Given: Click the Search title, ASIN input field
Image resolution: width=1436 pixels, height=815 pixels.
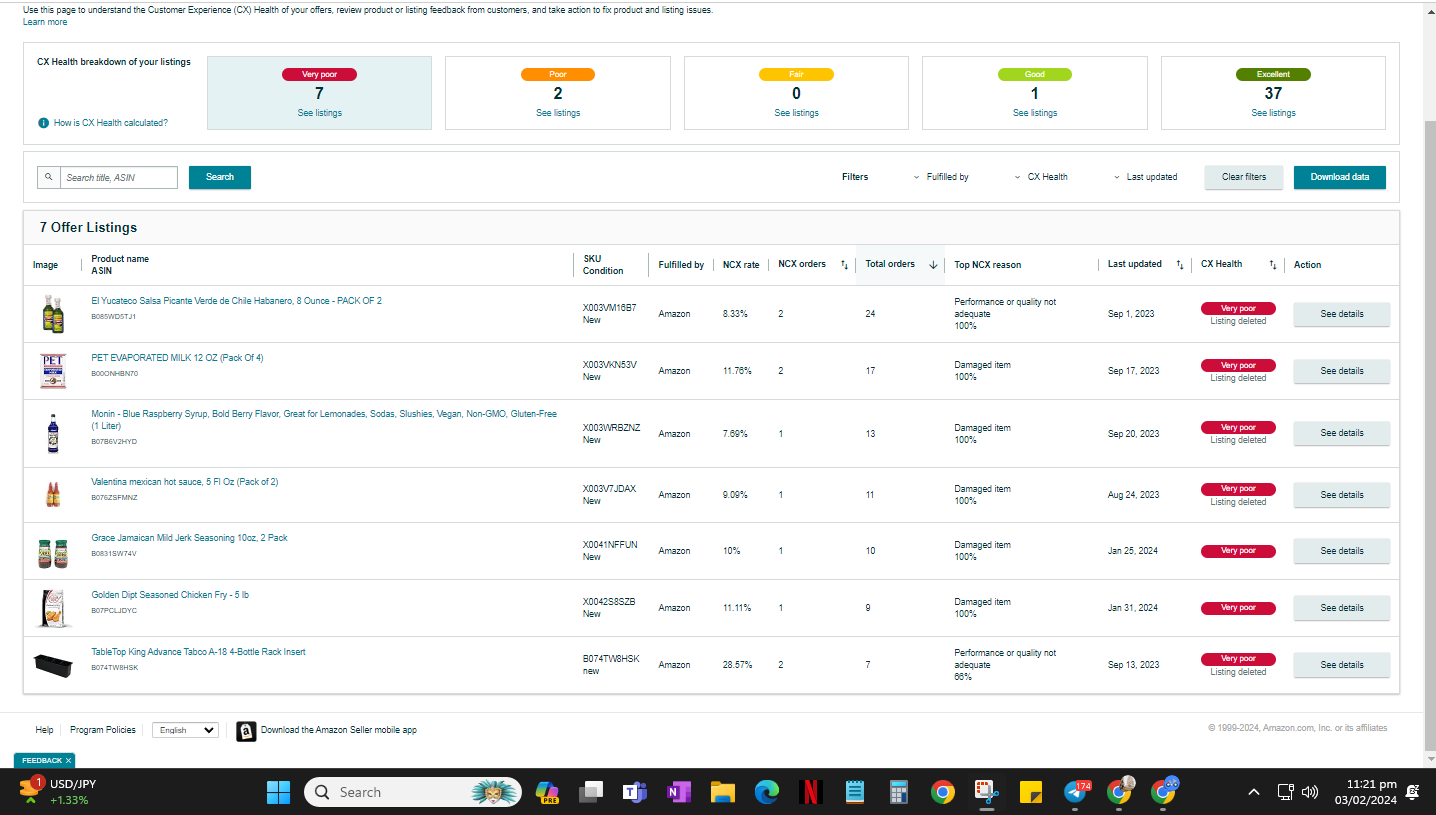Looking at the screenshot, I should tap(119, 177).
